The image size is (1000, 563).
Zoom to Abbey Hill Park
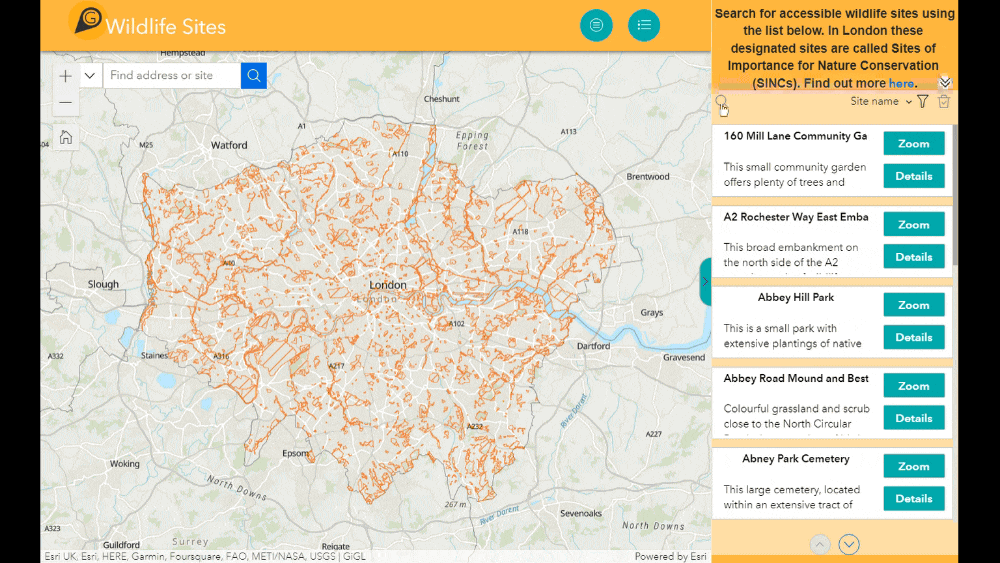point(914,305)
